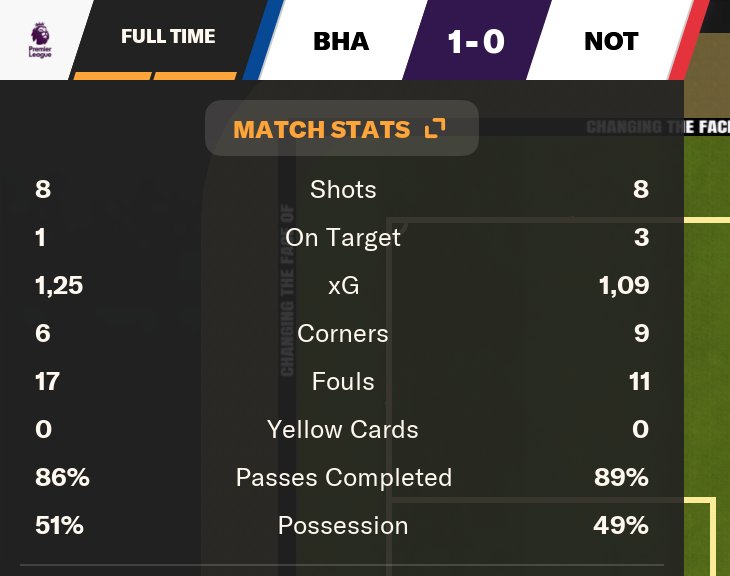The height and width of the screenshot is (576, 730).
Task: Select the Corners stat label
Action: click(343, 333)
